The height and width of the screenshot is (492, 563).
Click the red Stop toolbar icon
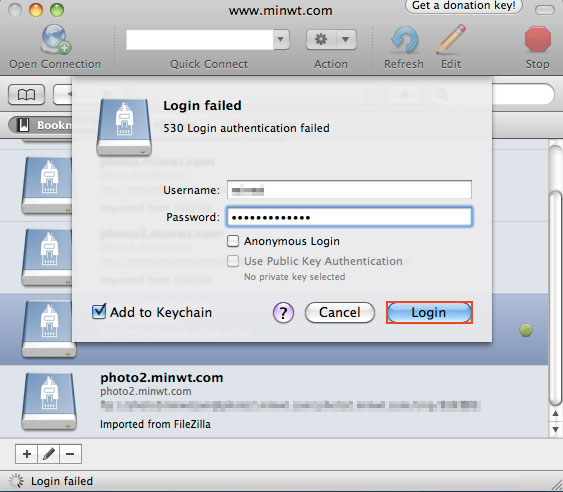[538, 39]
